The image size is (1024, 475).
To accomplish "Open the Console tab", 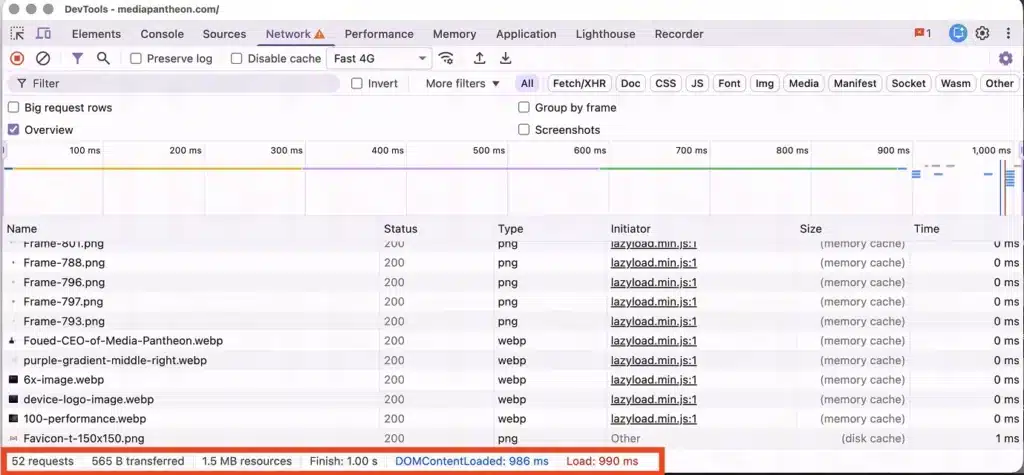I will click(162, 34).
